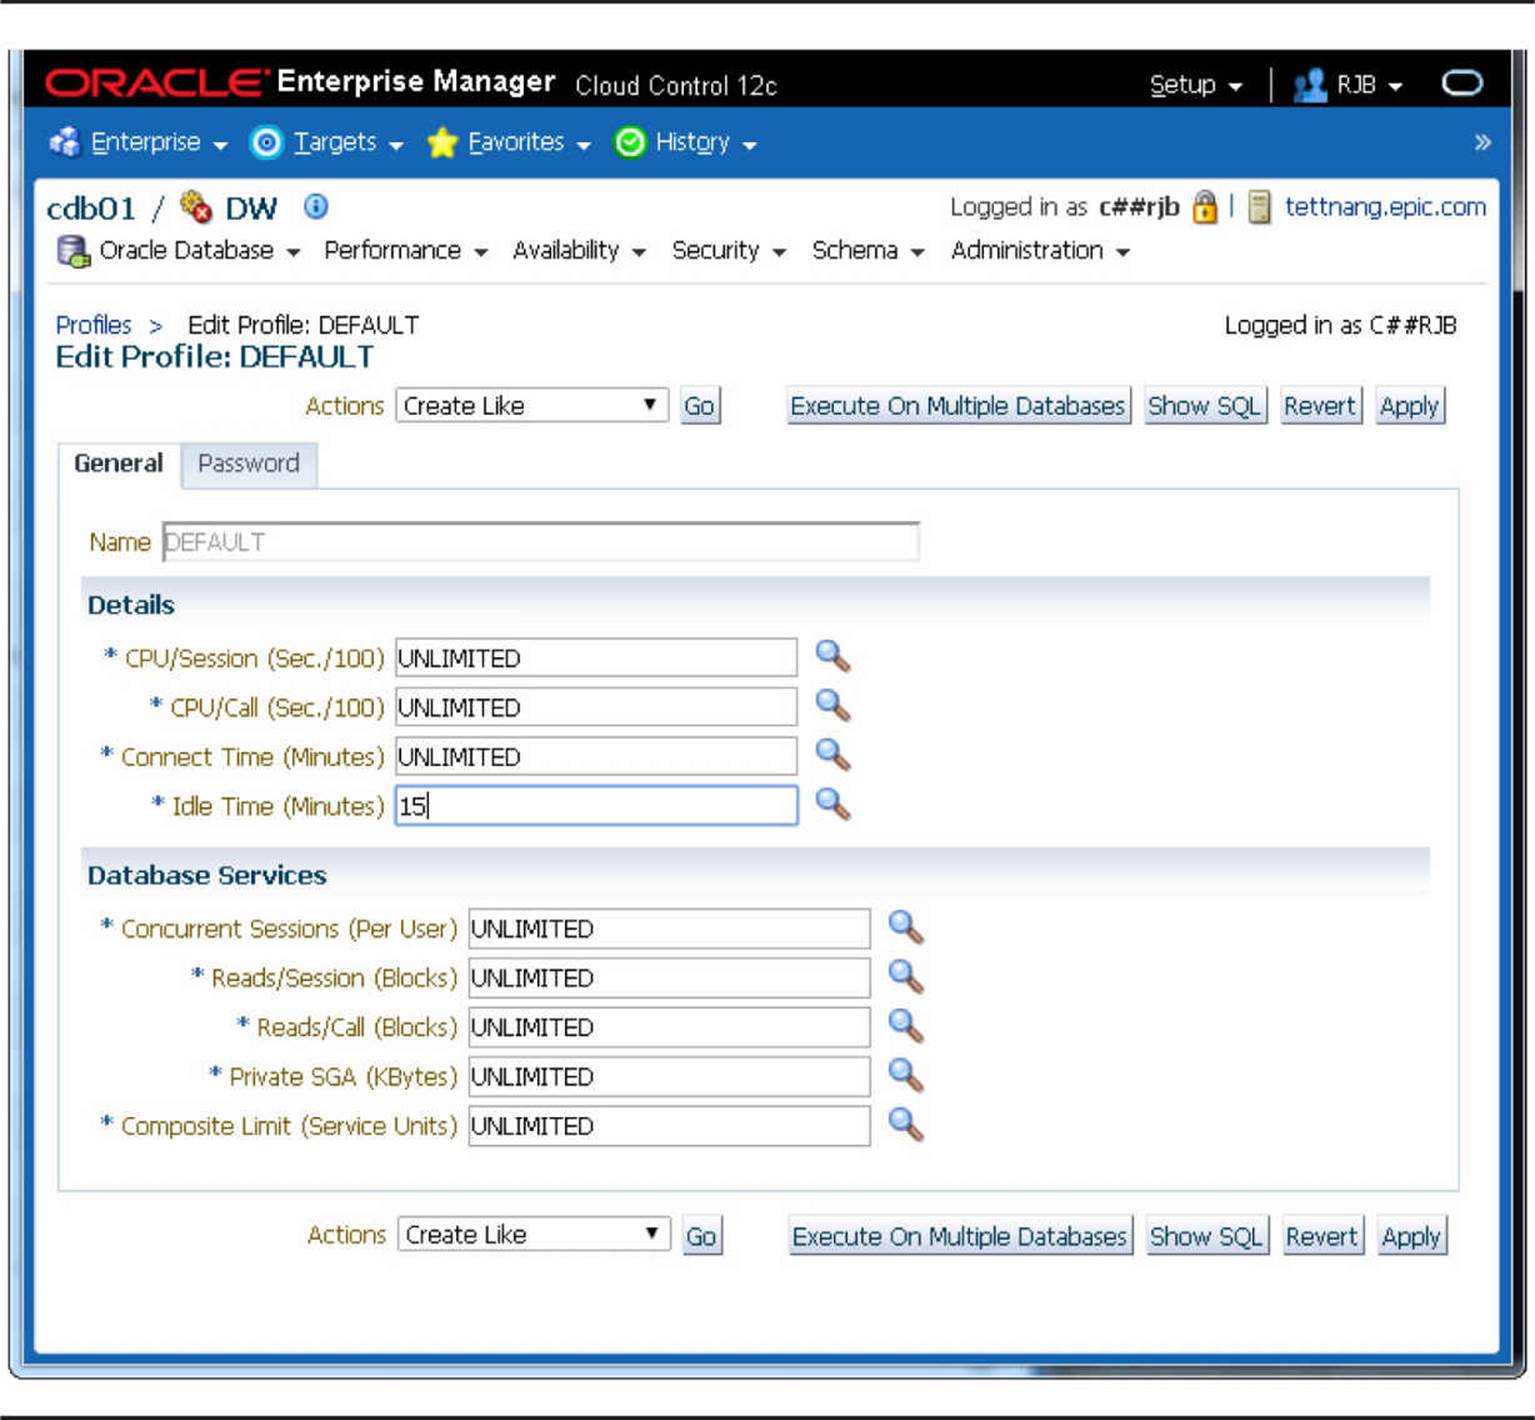1535x1420 pixels.
Task: Click the Oracle Database menu icon
Action: point(73,251)
